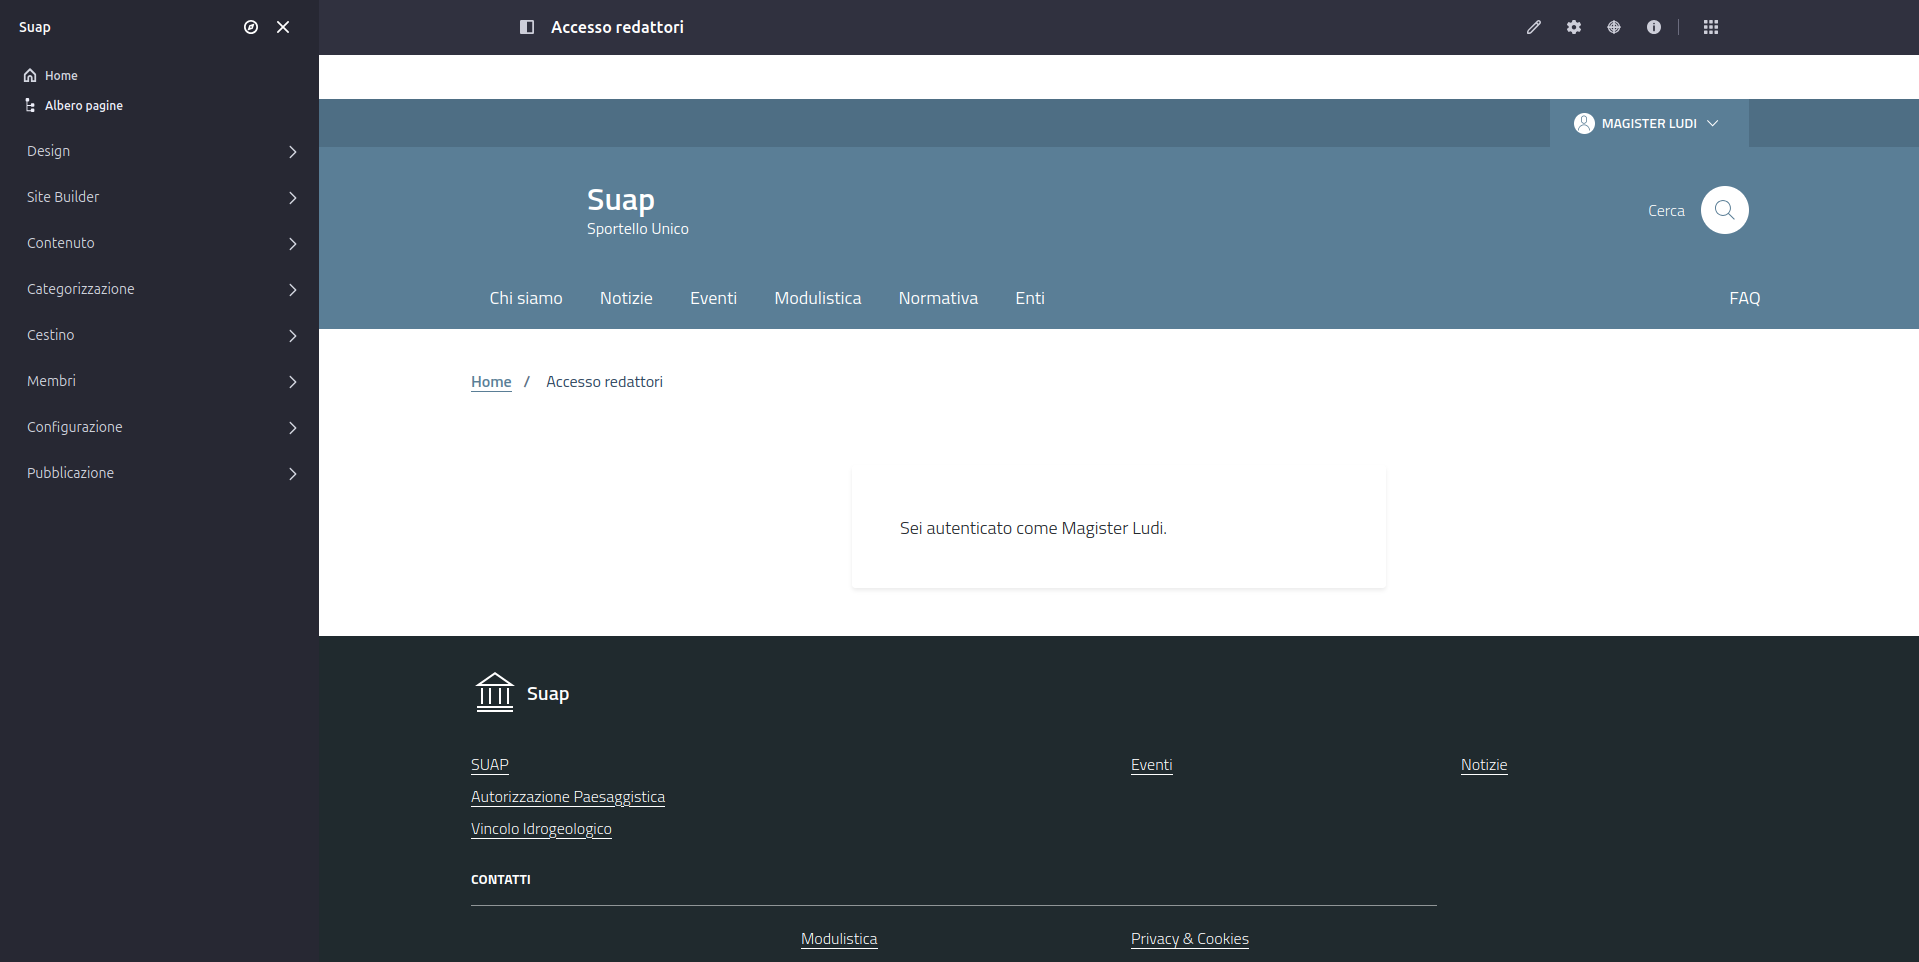
Task: Expand the Design section
Action: click(x=160, y=151)
